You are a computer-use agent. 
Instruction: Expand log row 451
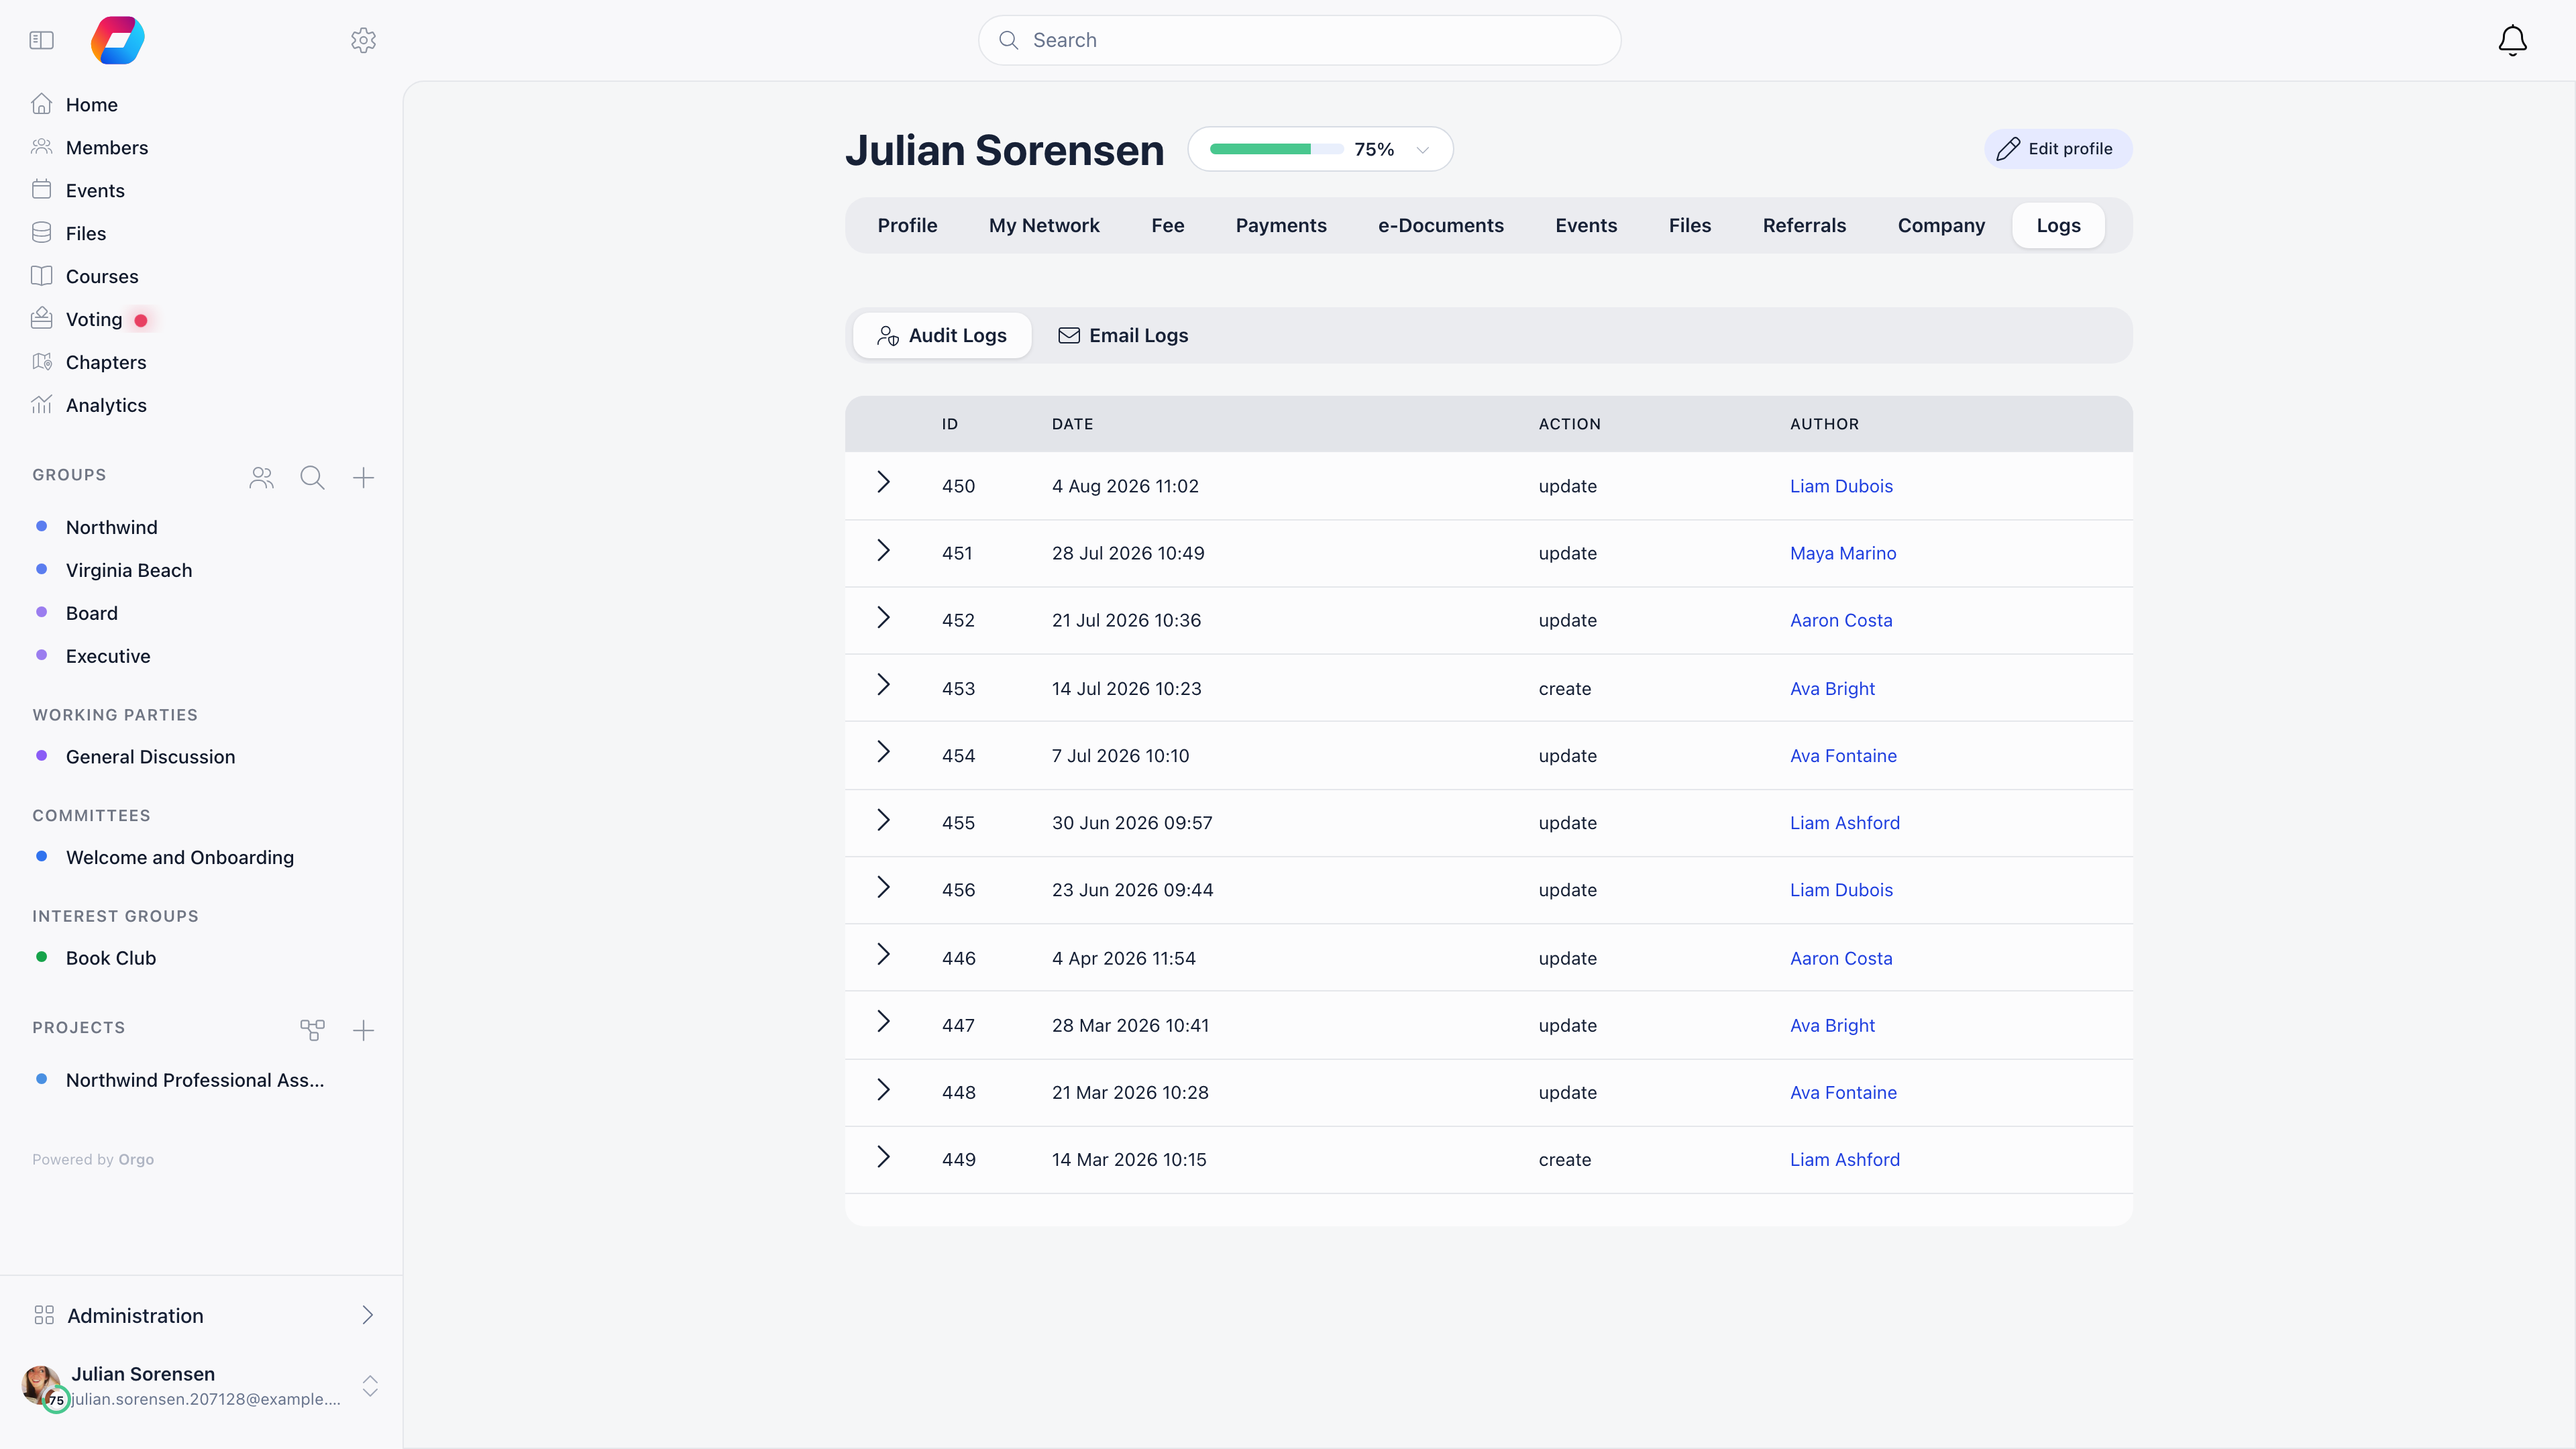[883, 551]
